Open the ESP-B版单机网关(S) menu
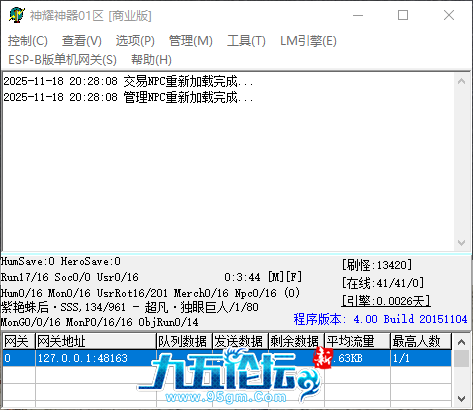This screenshot has width=473, height=410. click(62, 60)
